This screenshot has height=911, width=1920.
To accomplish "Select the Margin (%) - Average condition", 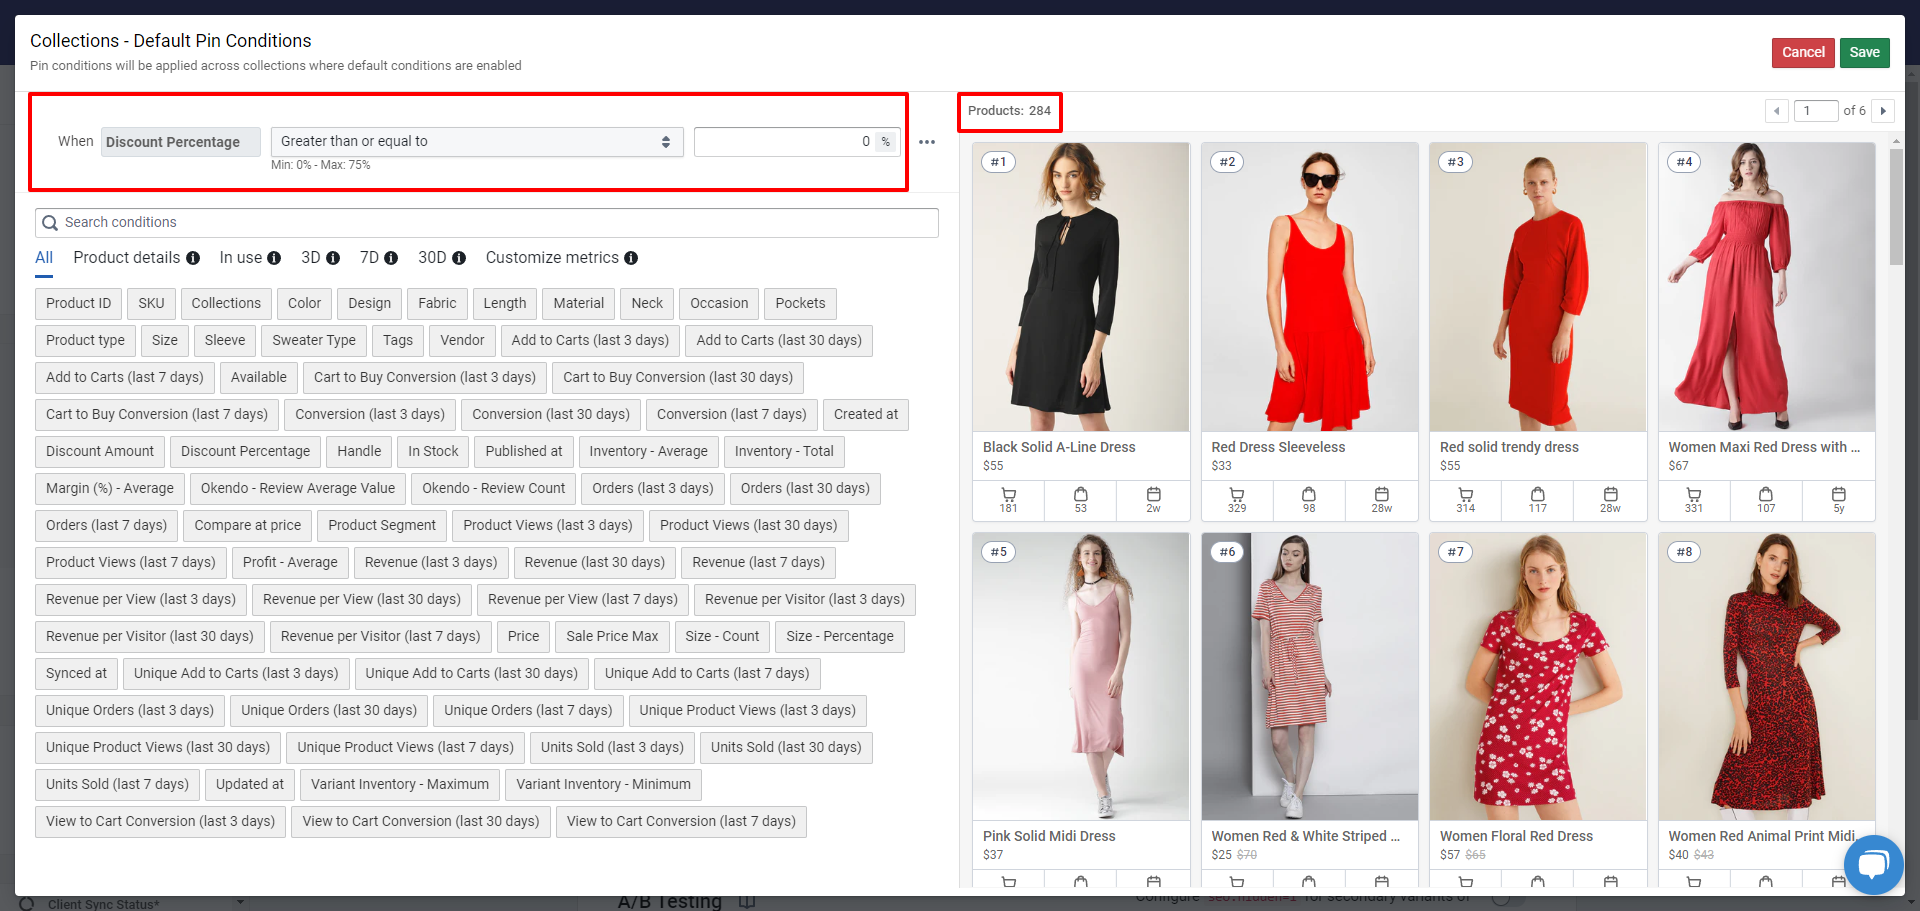I will [x=110, y=489].
